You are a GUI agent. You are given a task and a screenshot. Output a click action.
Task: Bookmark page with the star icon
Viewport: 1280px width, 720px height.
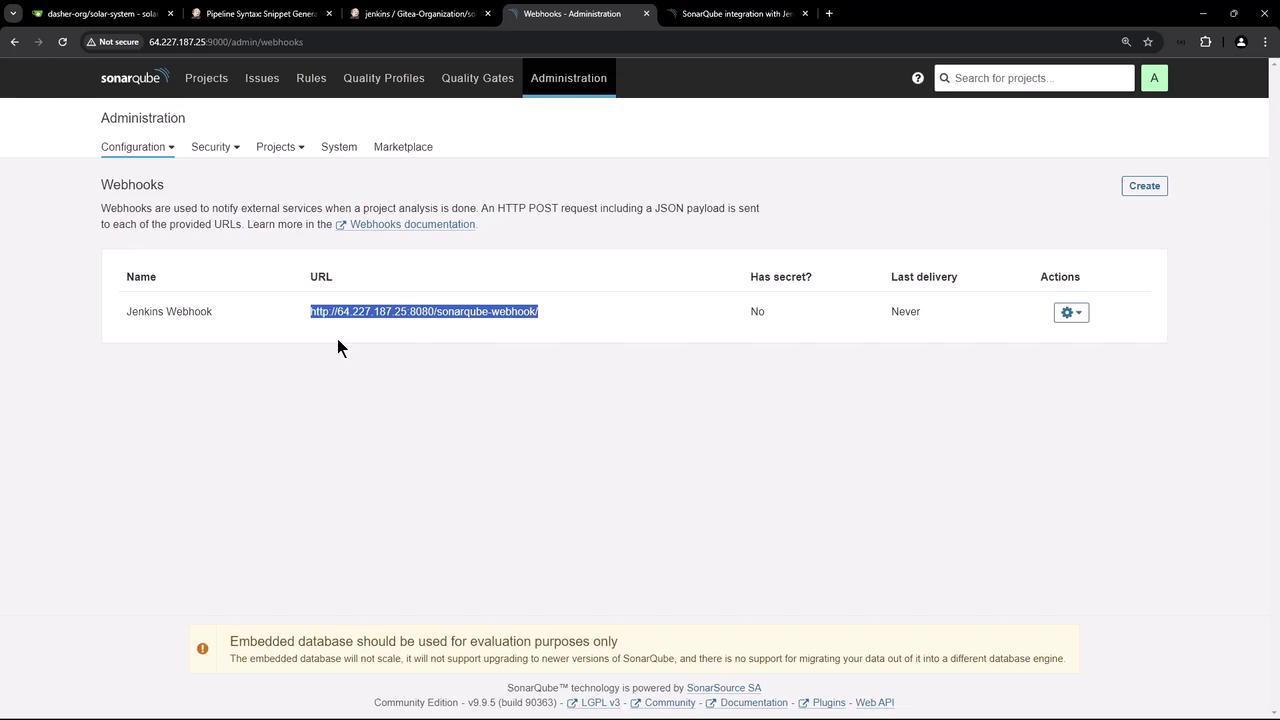pyautogui.click(x=1148, y=42)
